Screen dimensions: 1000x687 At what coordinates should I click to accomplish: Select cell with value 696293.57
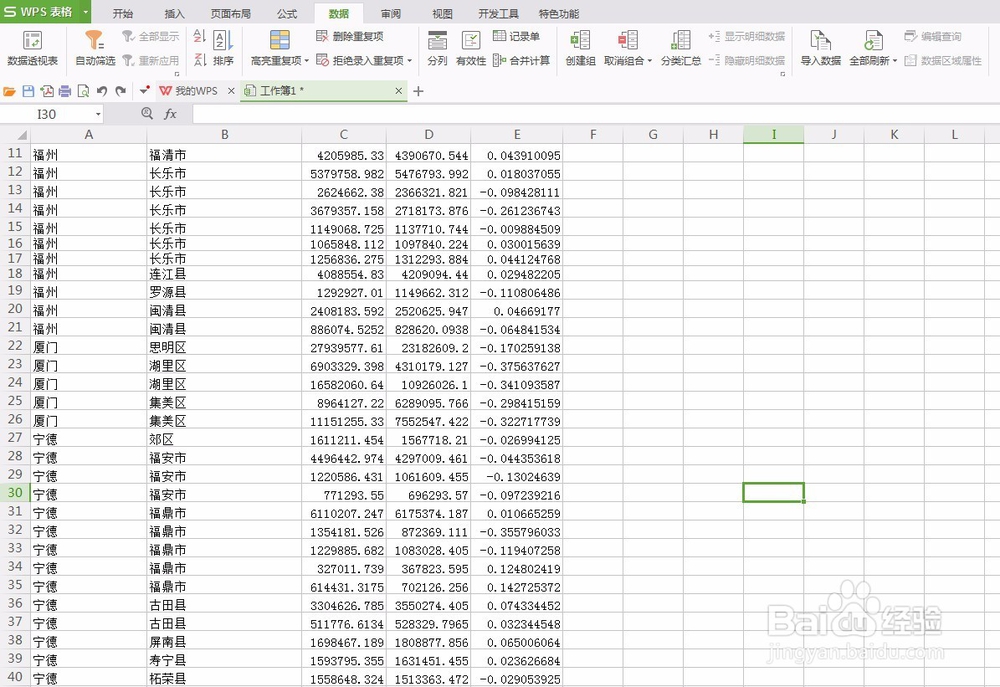tap(429, 494)
